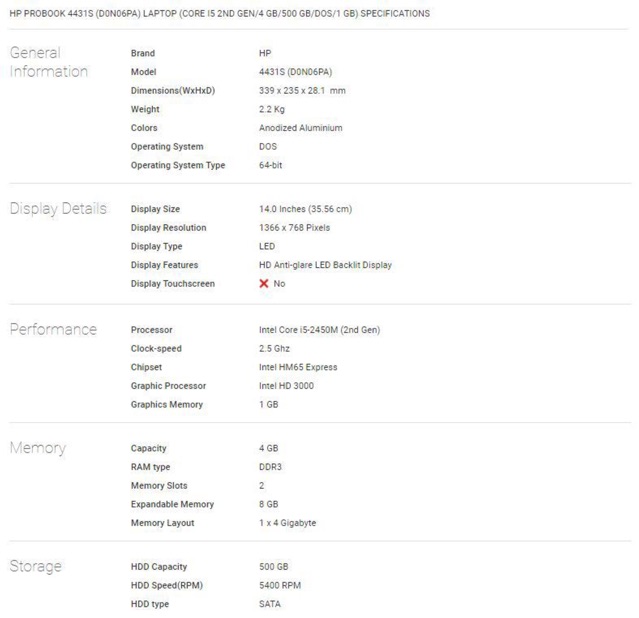Select the Performance section heading

53,330
